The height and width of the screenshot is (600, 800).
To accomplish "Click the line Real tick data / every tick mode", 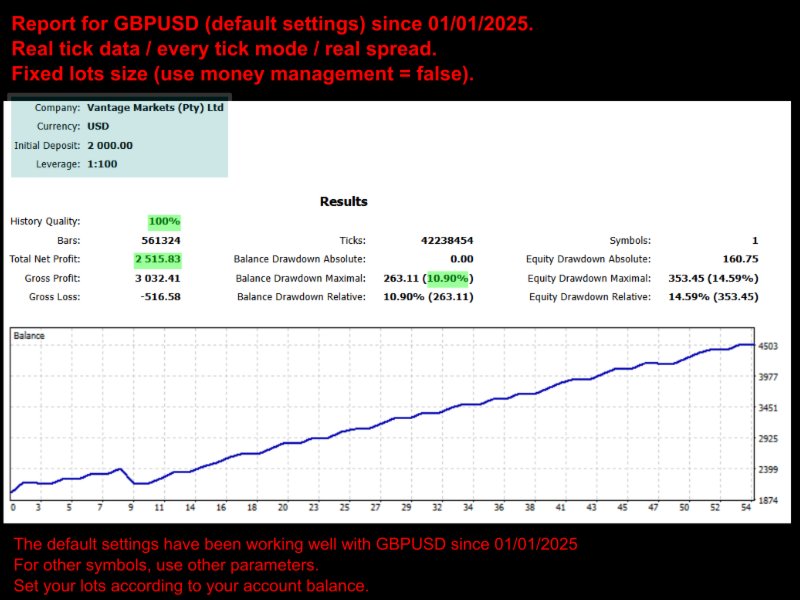I will [x=224, y=48].
